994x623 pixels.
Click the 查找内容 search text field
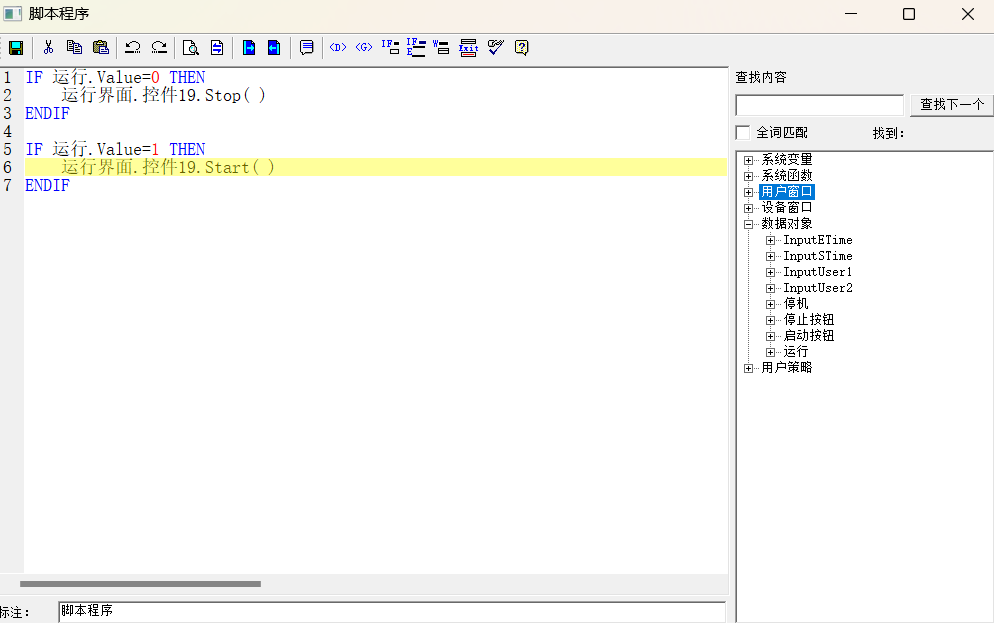pos(819,105)
